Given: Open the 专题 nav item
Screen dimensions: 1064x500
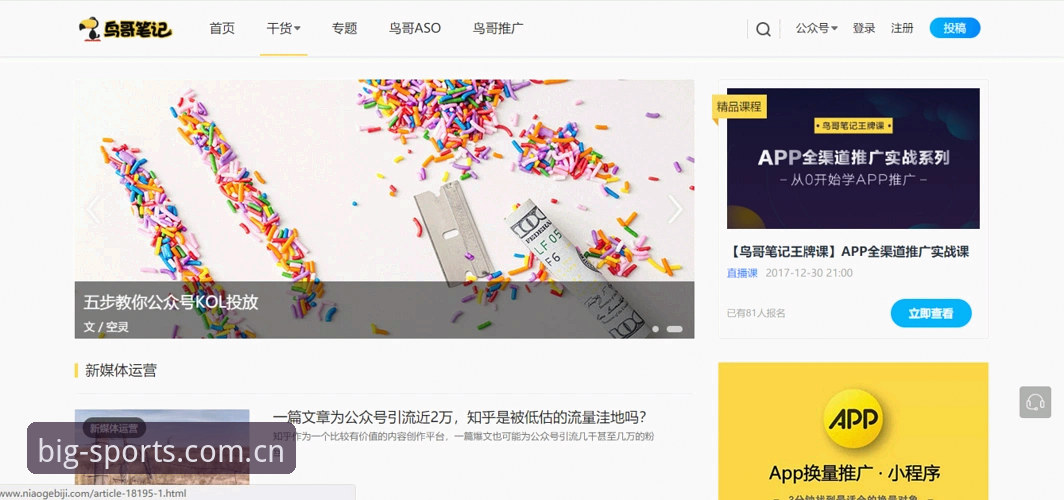Looking at the screenshot, I should [344, 28].
